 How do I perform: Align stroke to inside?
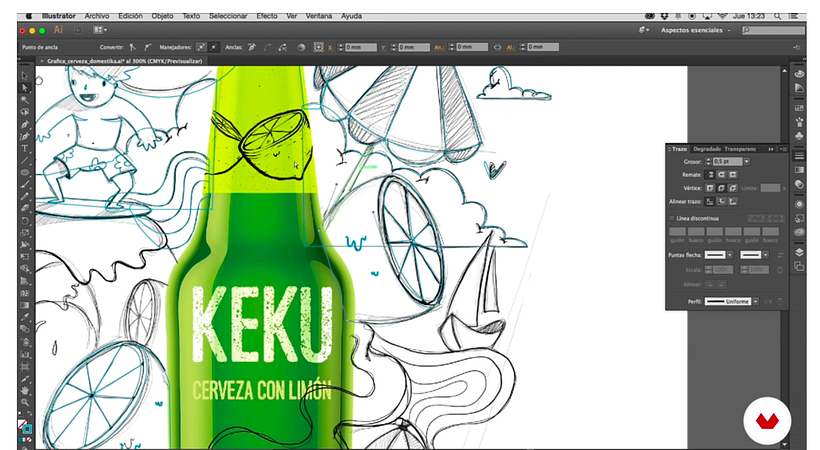click(721, 201)
